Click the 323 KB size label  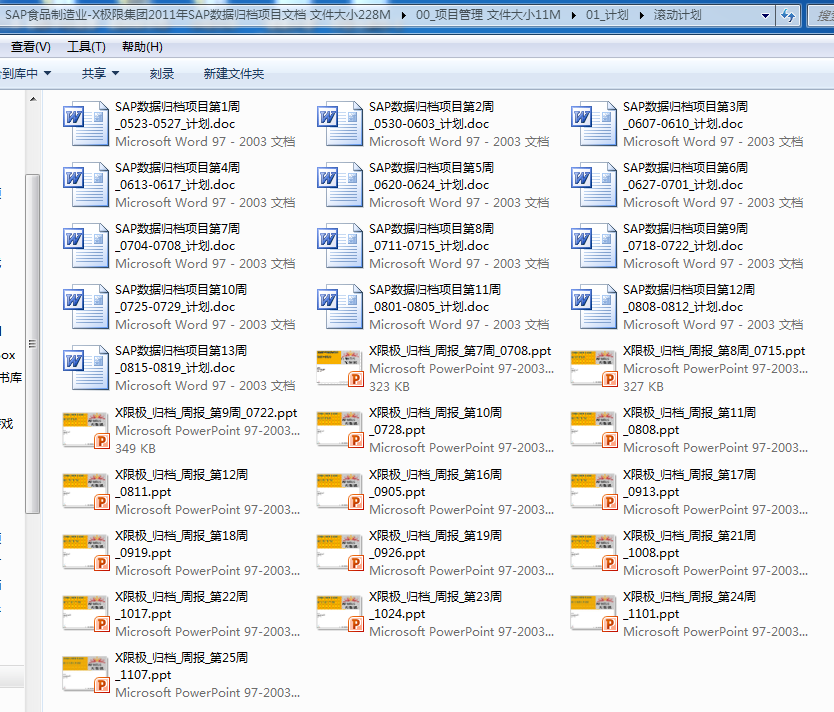click(389, 387)
